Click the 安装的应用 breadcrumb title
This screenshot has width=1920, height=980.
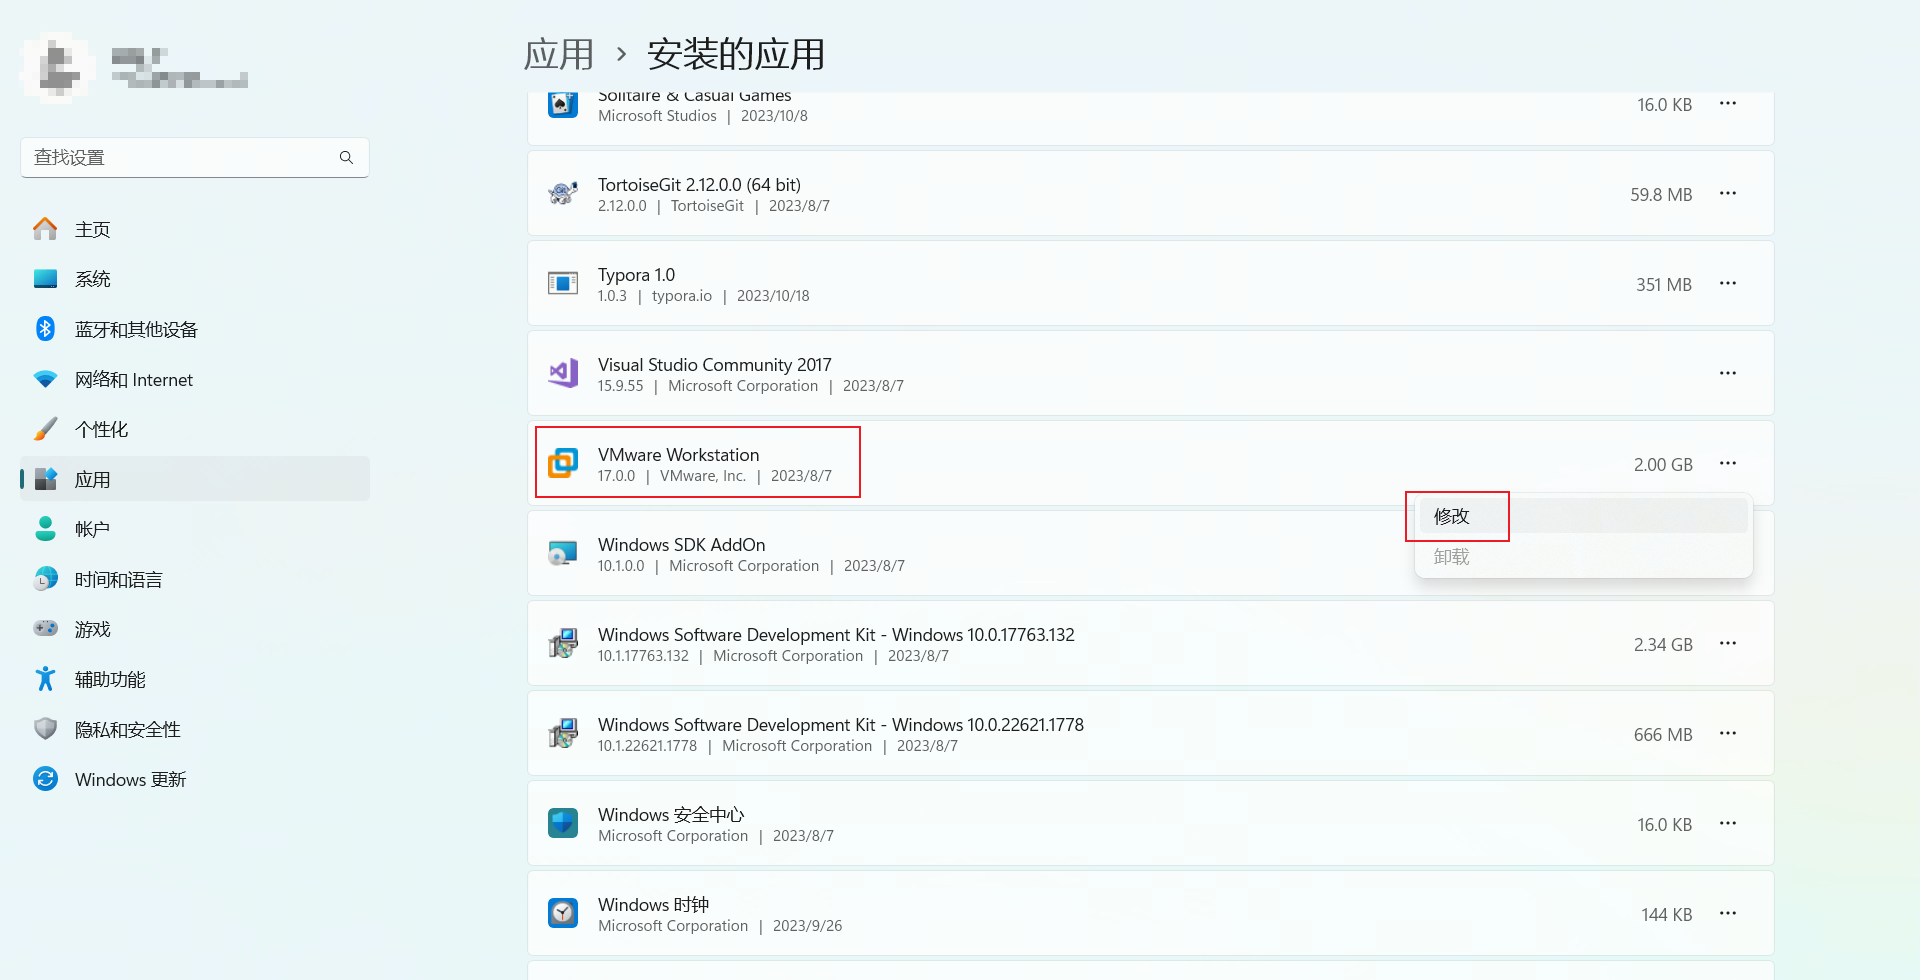[736, 54]
